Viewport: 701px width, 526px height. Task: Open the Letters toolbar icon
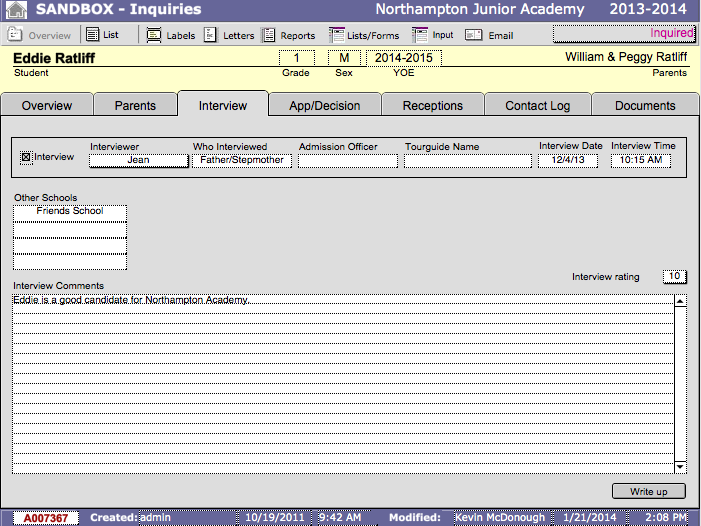210,35
